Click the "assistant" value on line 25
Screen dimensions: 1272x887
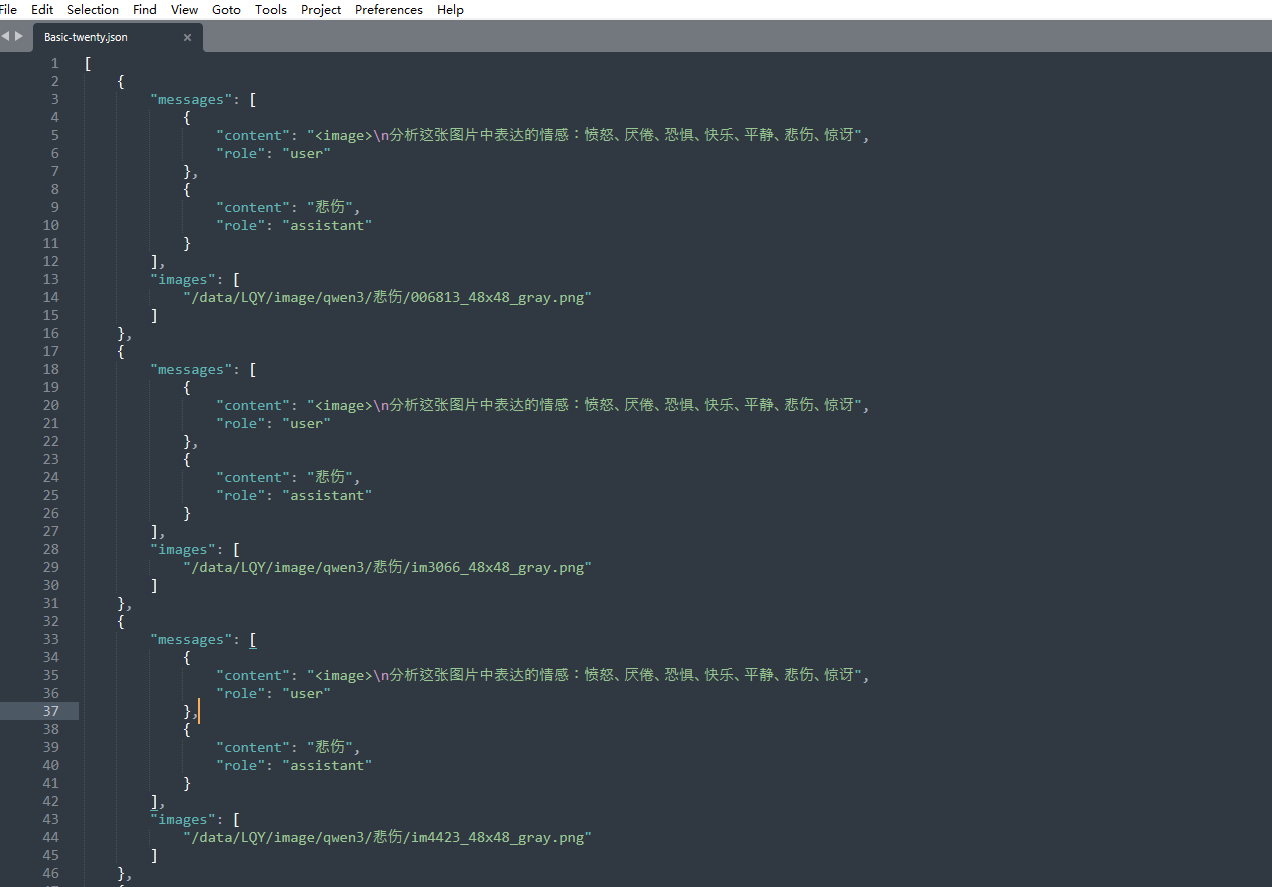(x=327, y=495)
